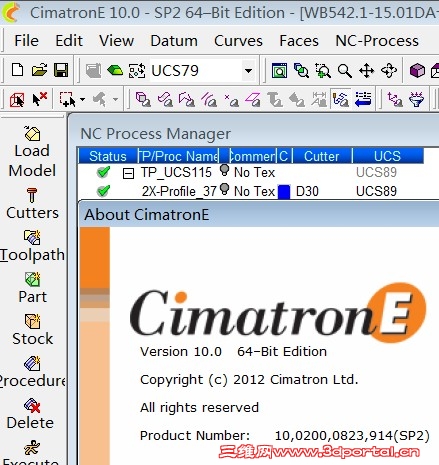Toggle the highlighted chain selection icon
This screenshot has width=439, height=465.
(x=341, y=99)
